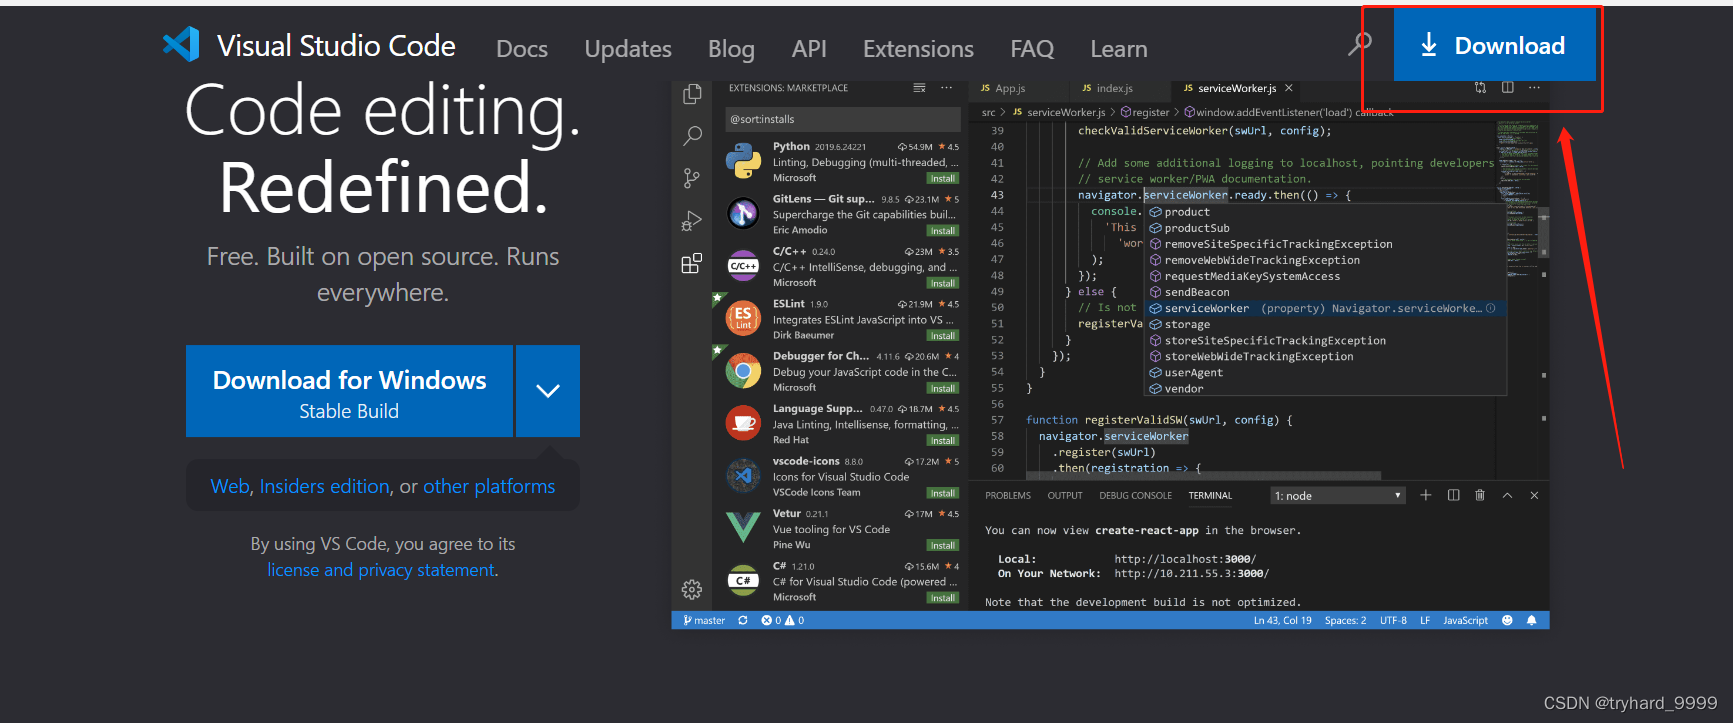Image resolution: width=1733 pixels, height=723 pixels.
Task: Open Source Control icon in the activity bar
Action: coord(691,178)
